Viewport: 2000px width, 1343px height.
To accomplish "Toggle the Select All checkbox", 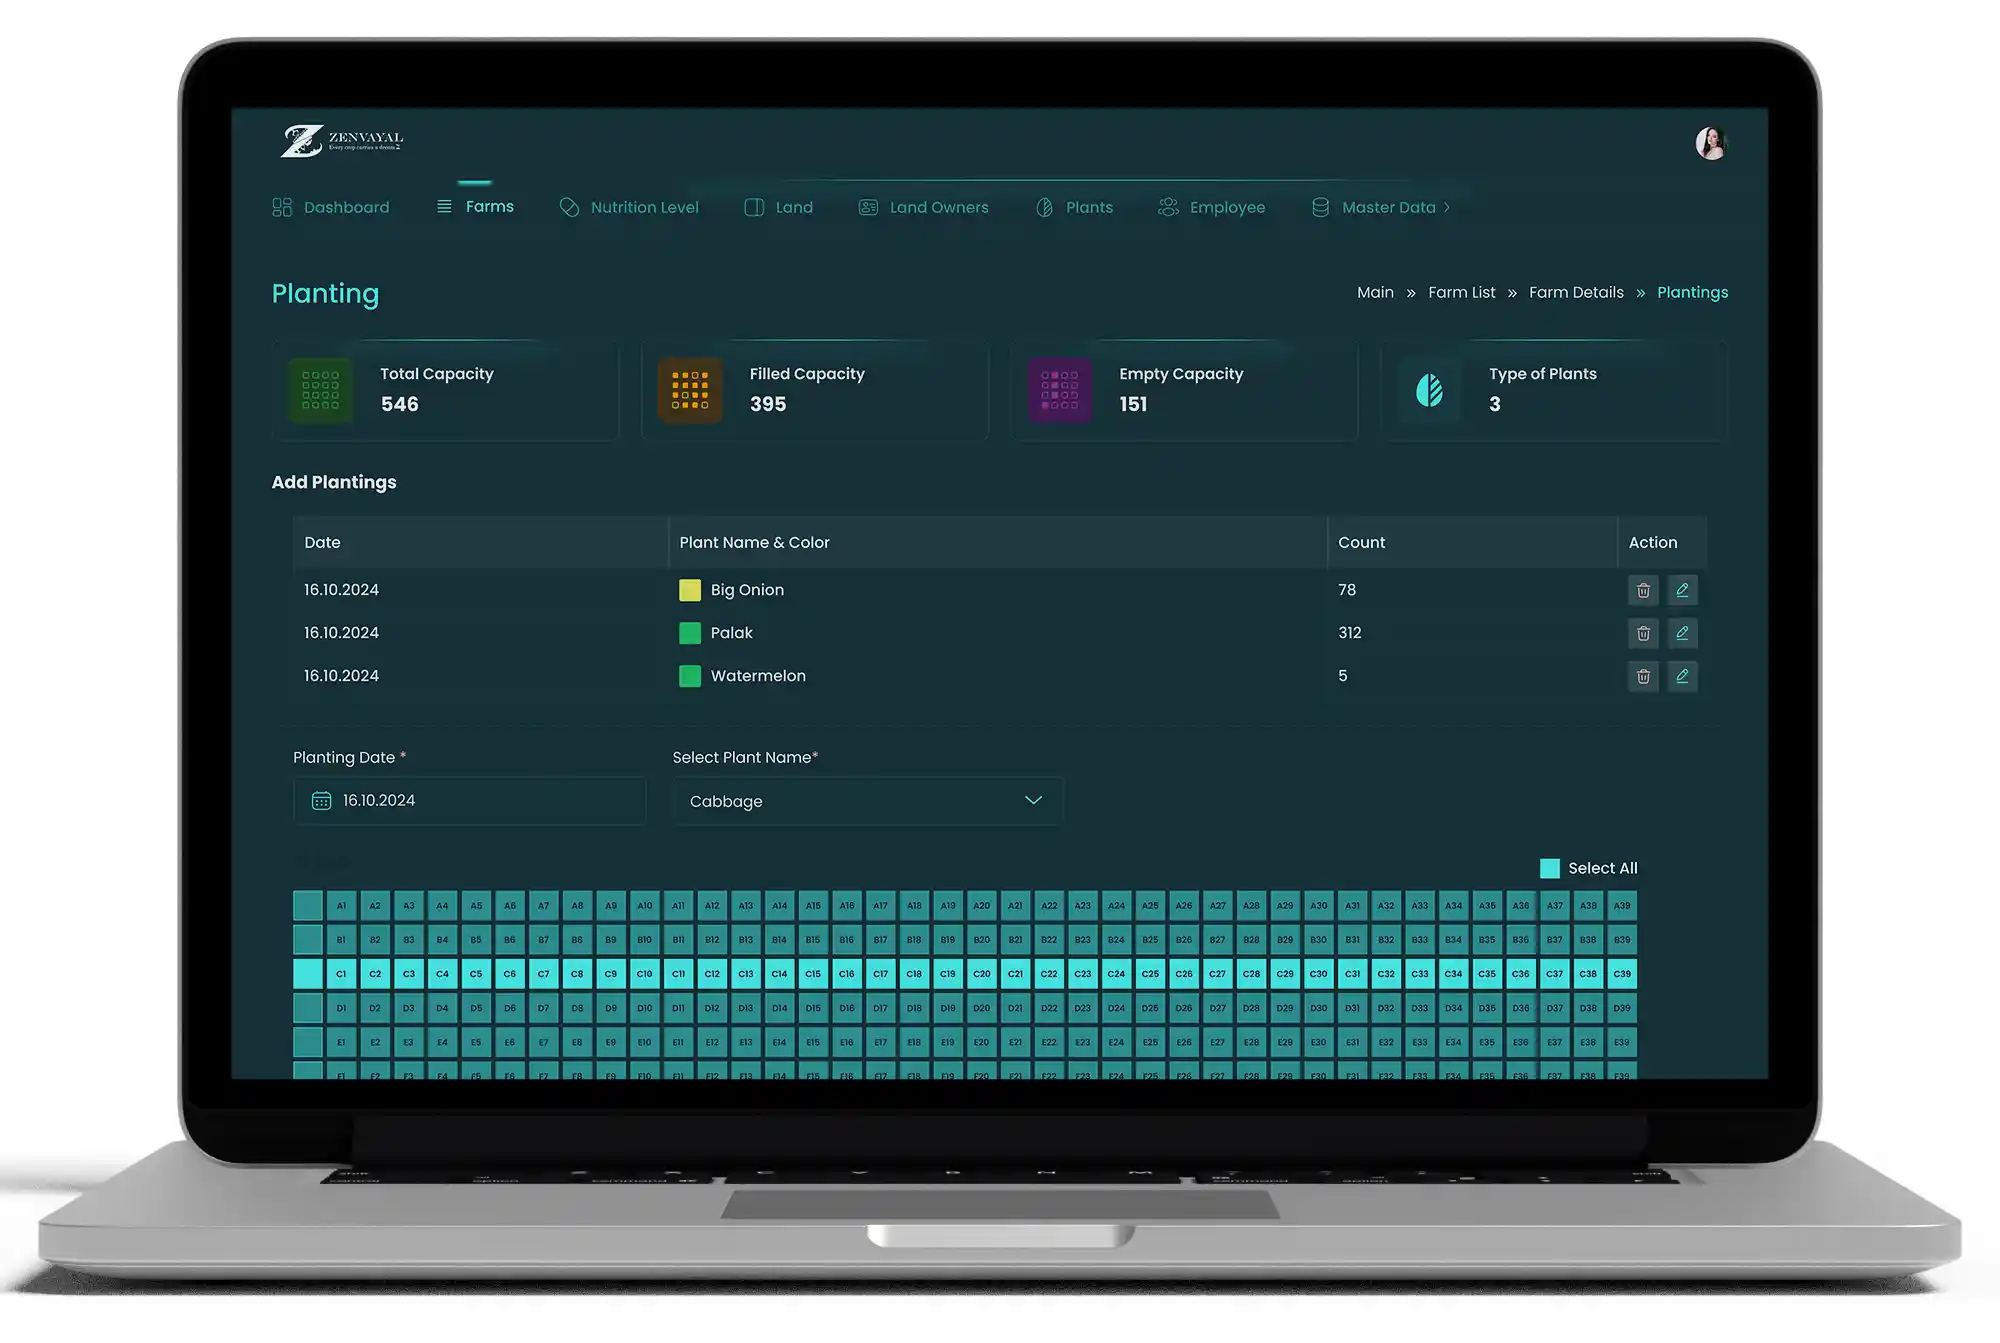I will click(1549, 868).
